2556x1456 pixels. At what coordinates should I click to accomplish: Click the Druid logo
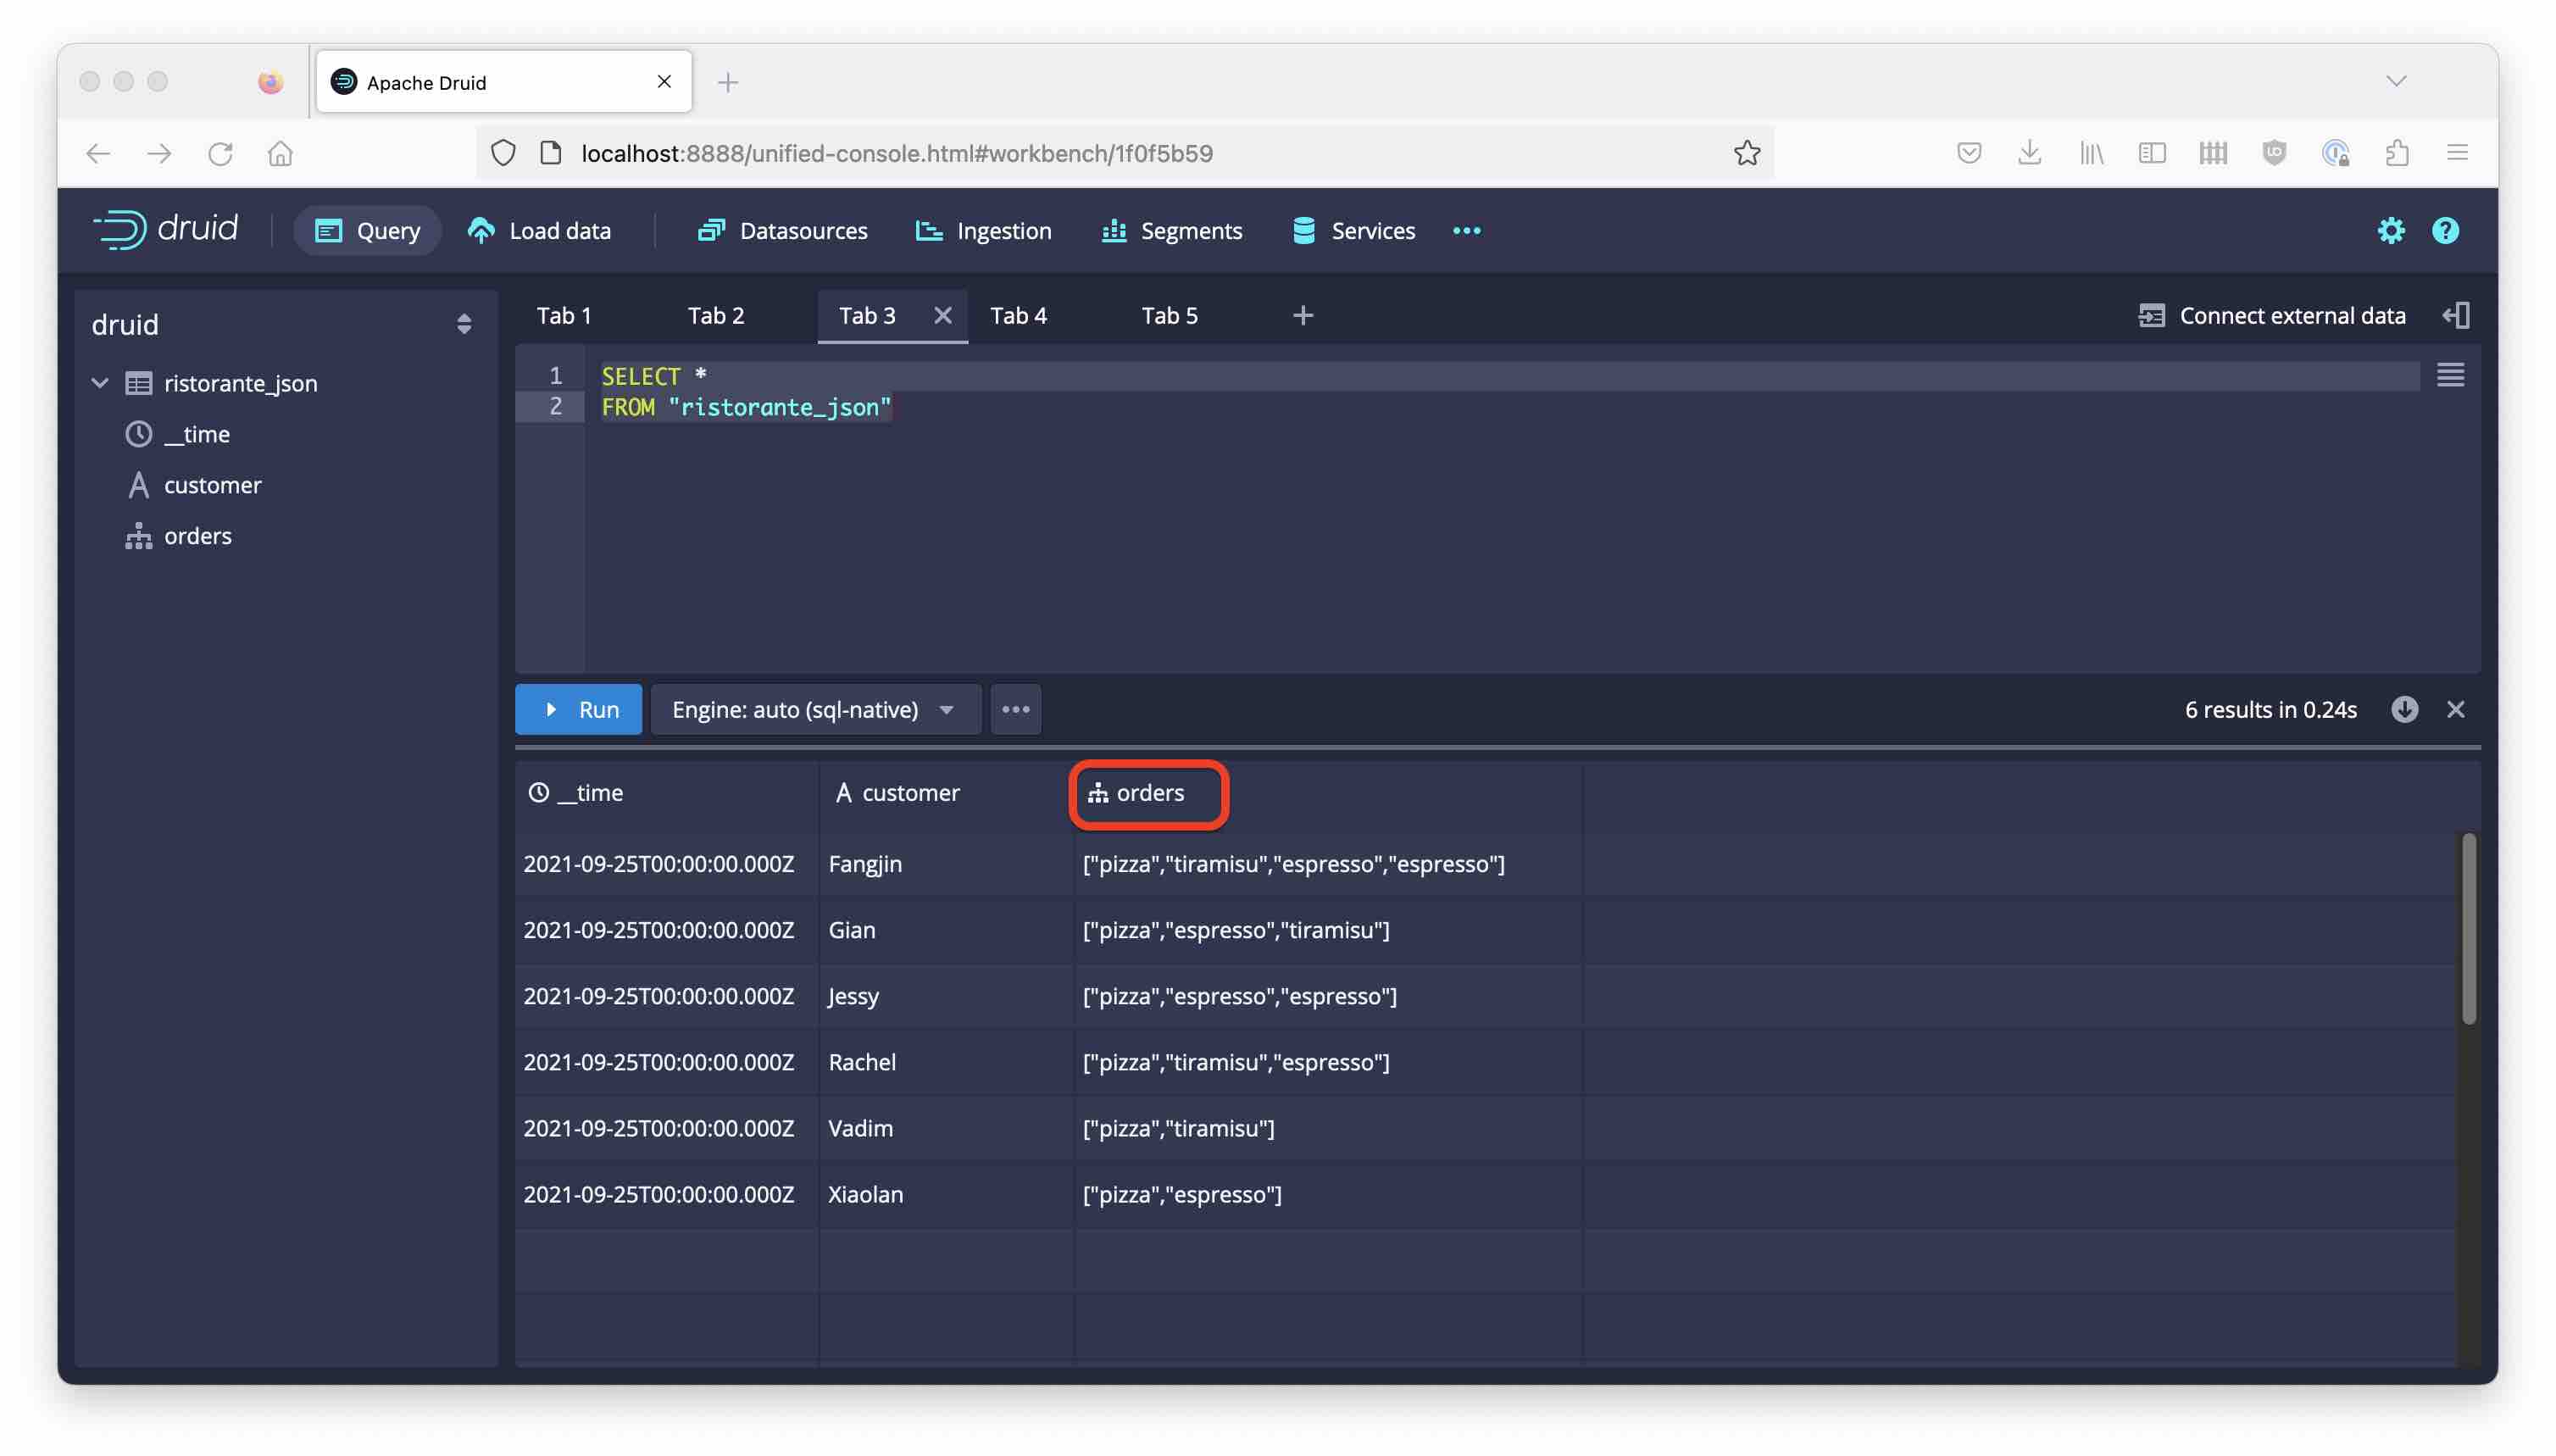[166, 229]
